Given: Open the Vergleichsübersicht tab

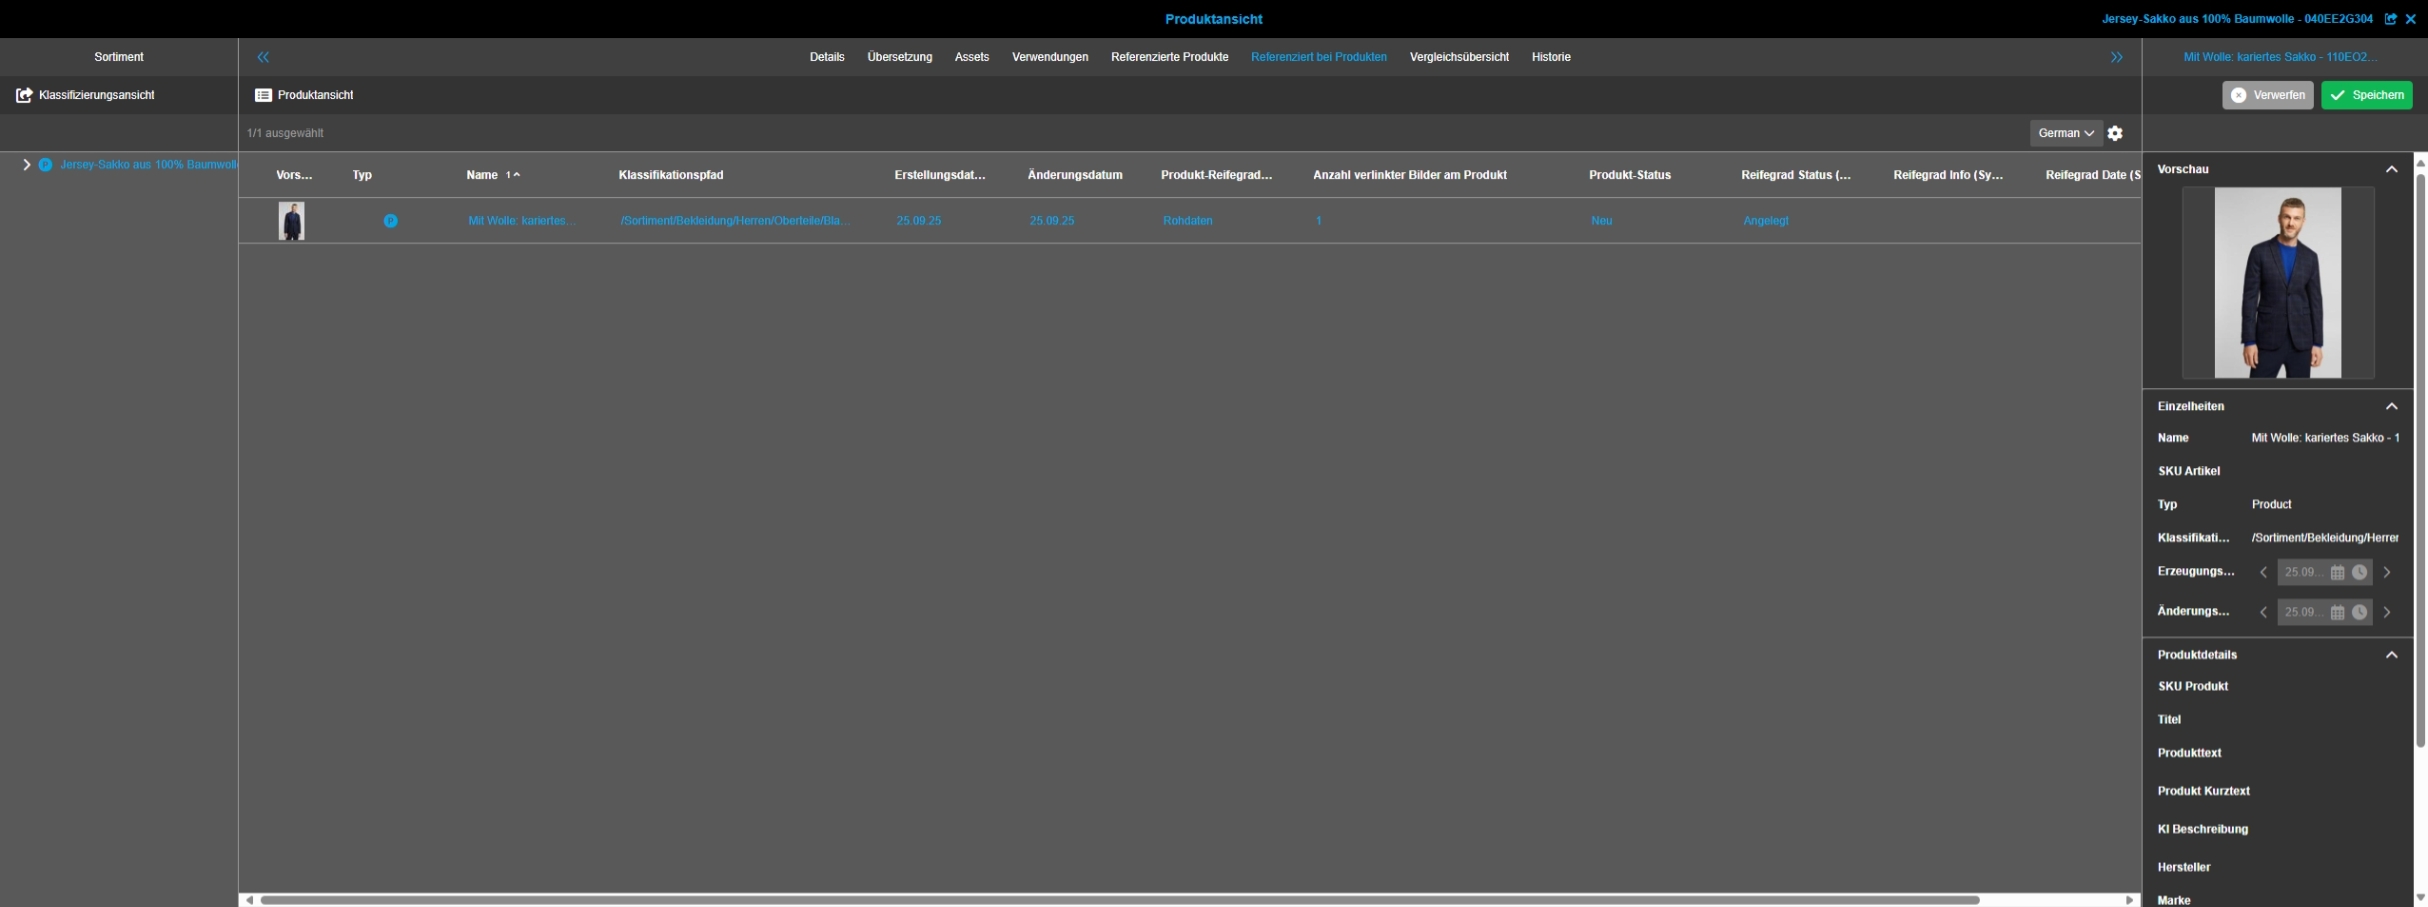Looking at the screenshot, I should click(1459, 57).
